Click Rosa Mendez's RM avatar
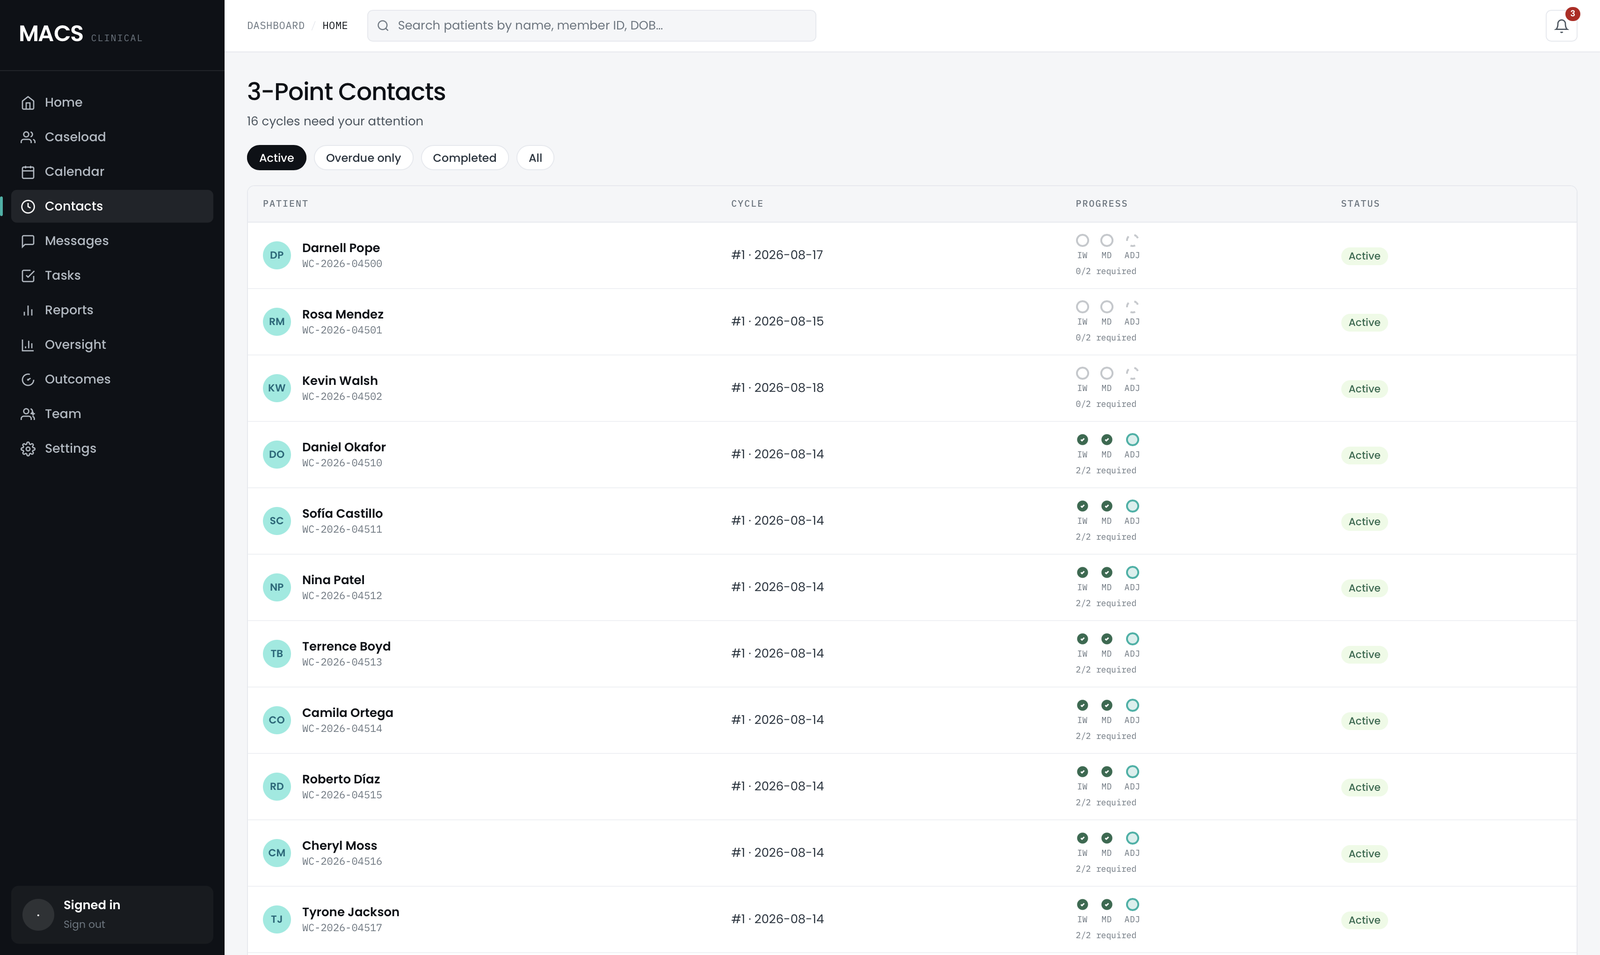 (x=277, y=322)
